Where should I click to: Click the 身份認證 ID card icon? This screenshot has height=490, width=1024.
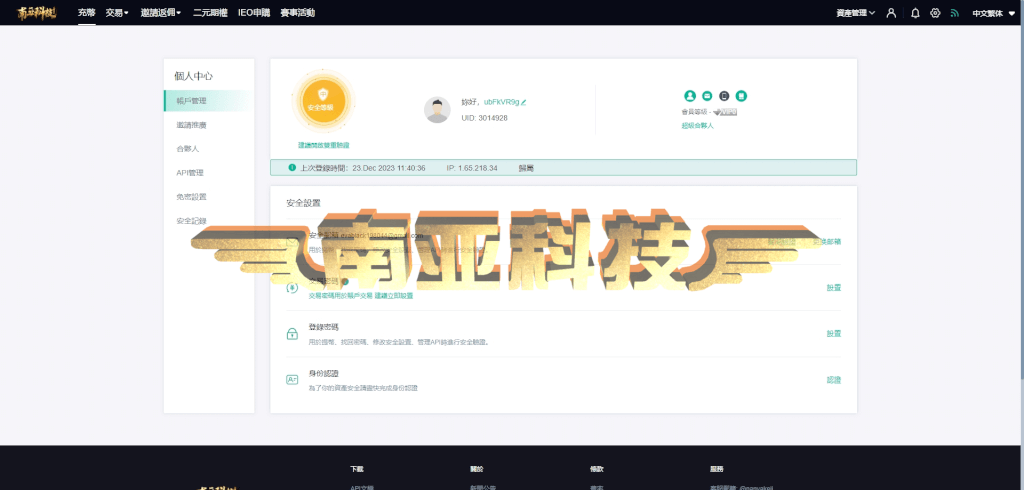(x=292, y=380)
